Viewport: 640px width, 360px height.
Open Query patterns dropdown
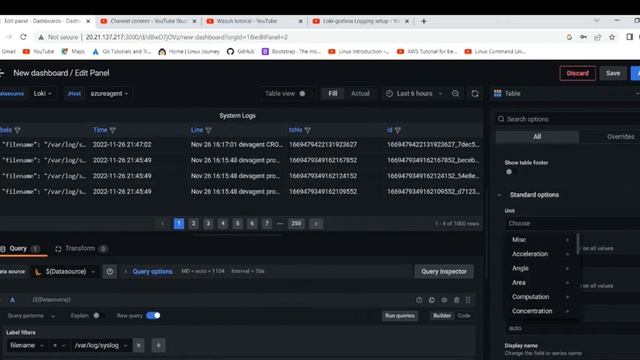coord(31,316)
